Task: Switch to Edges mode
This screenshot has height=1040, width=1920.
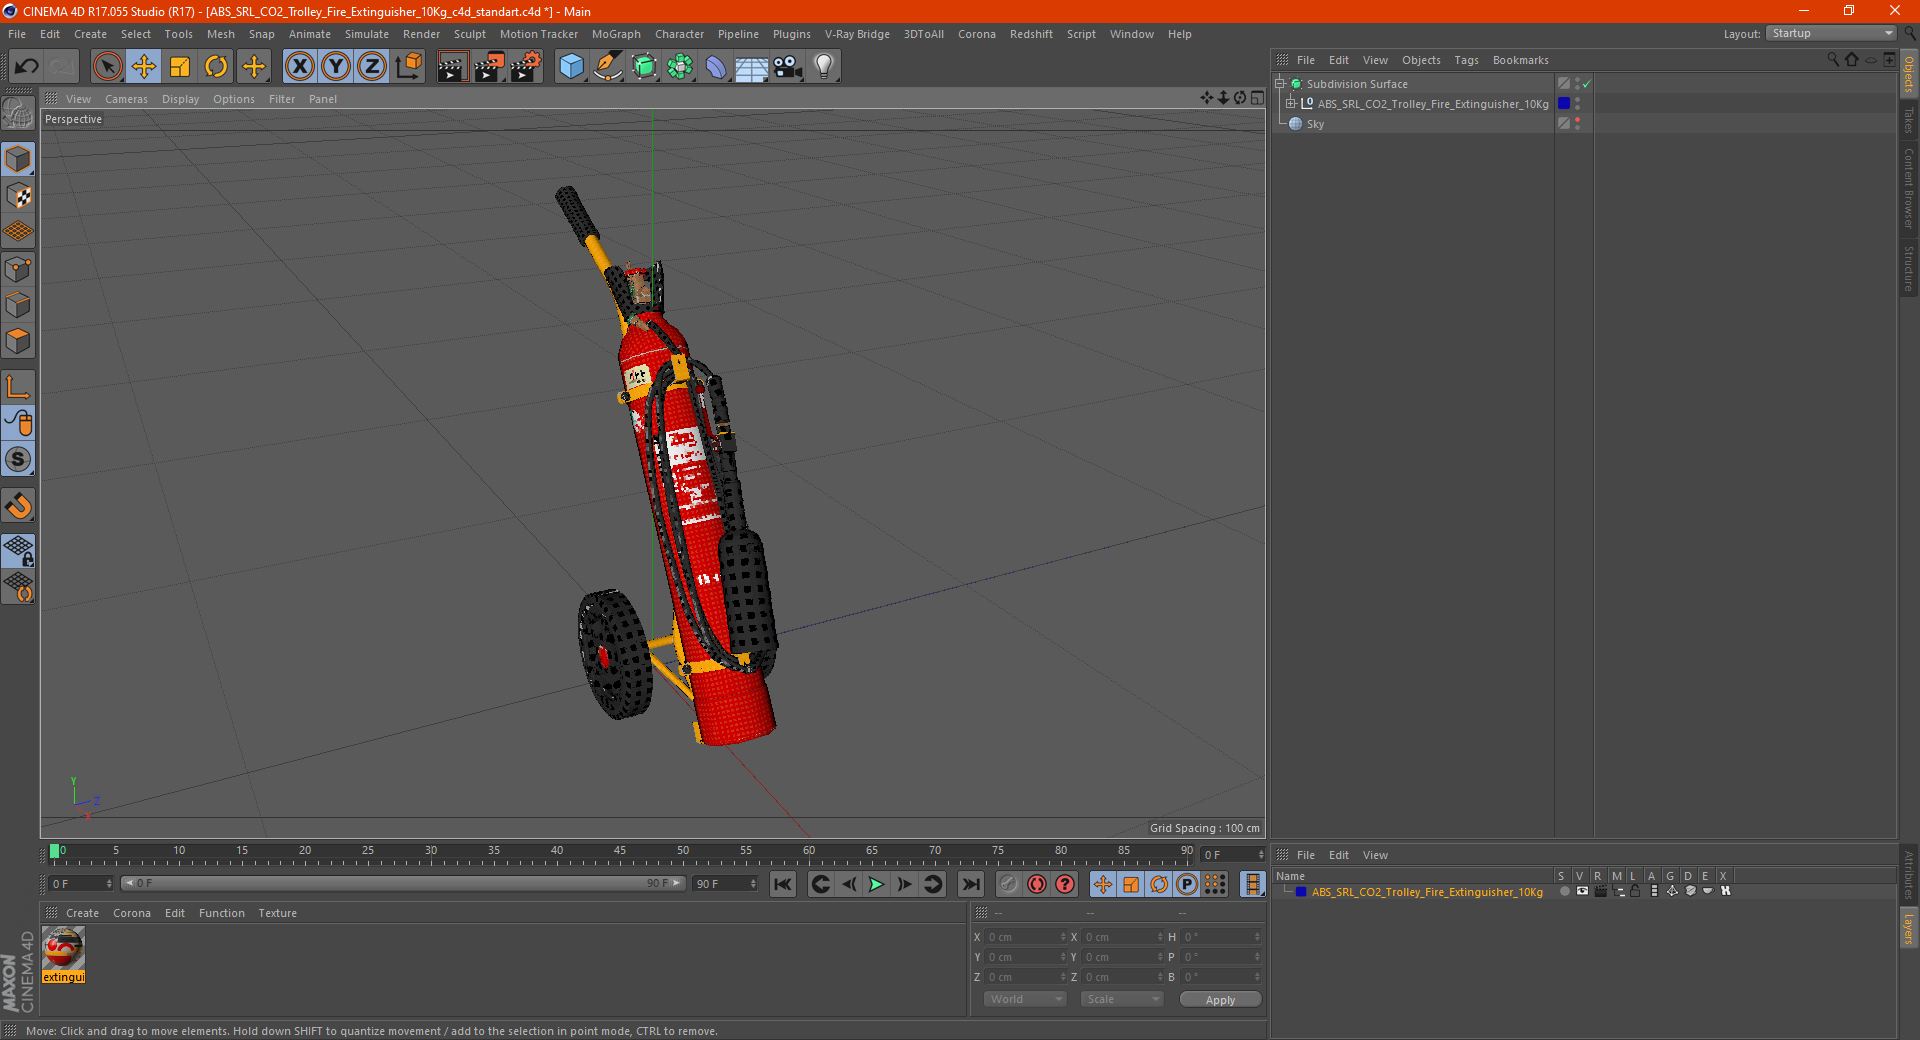Action: pos(18,305)
